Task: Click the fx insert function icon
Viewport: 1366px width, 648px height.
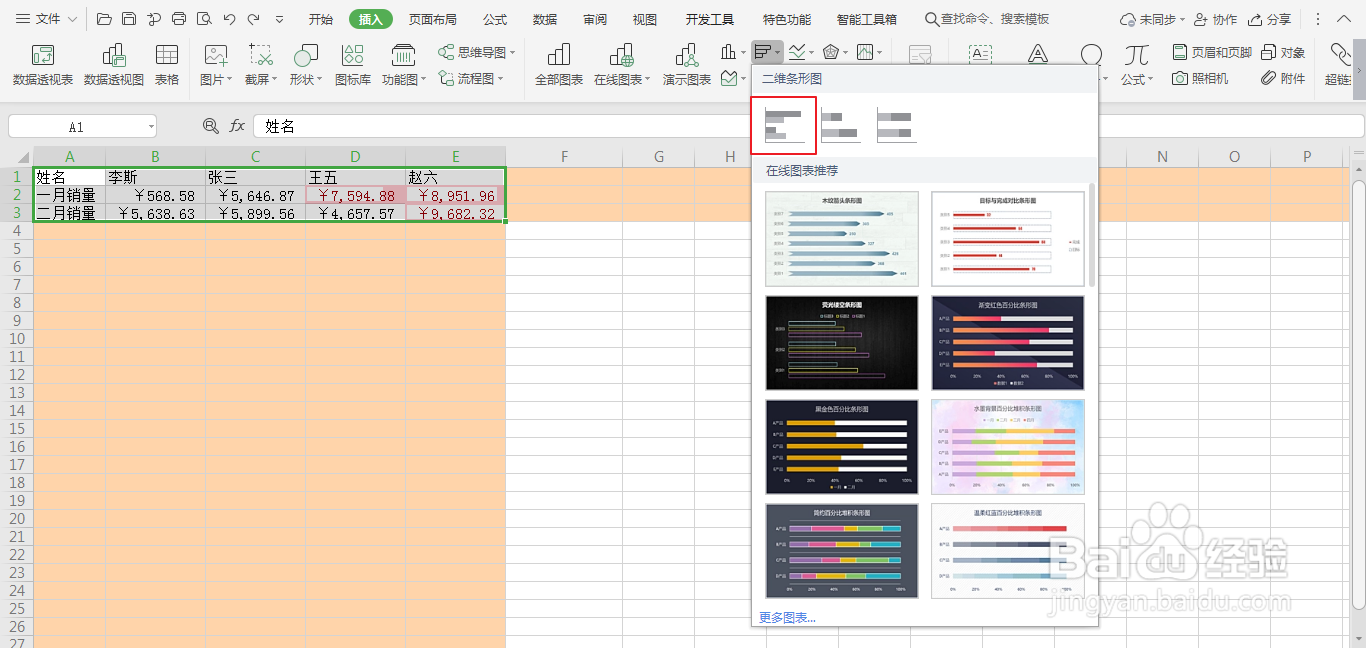Action: (237, 126)
